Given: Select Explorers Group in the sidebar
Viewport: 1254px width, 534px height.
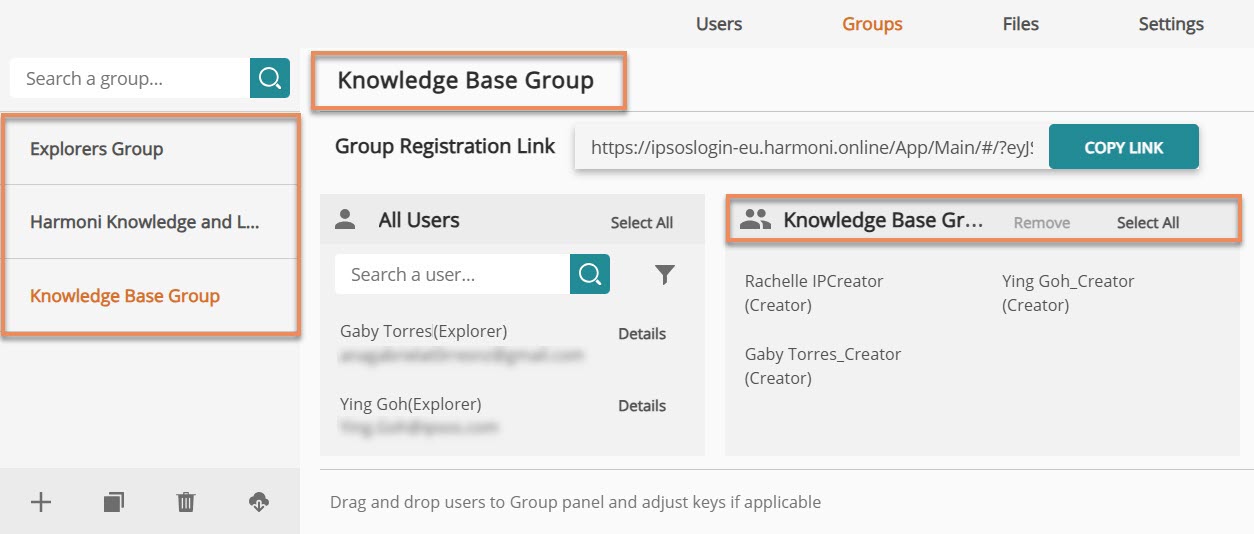Looking at the screenshot, I should point(150,149).
